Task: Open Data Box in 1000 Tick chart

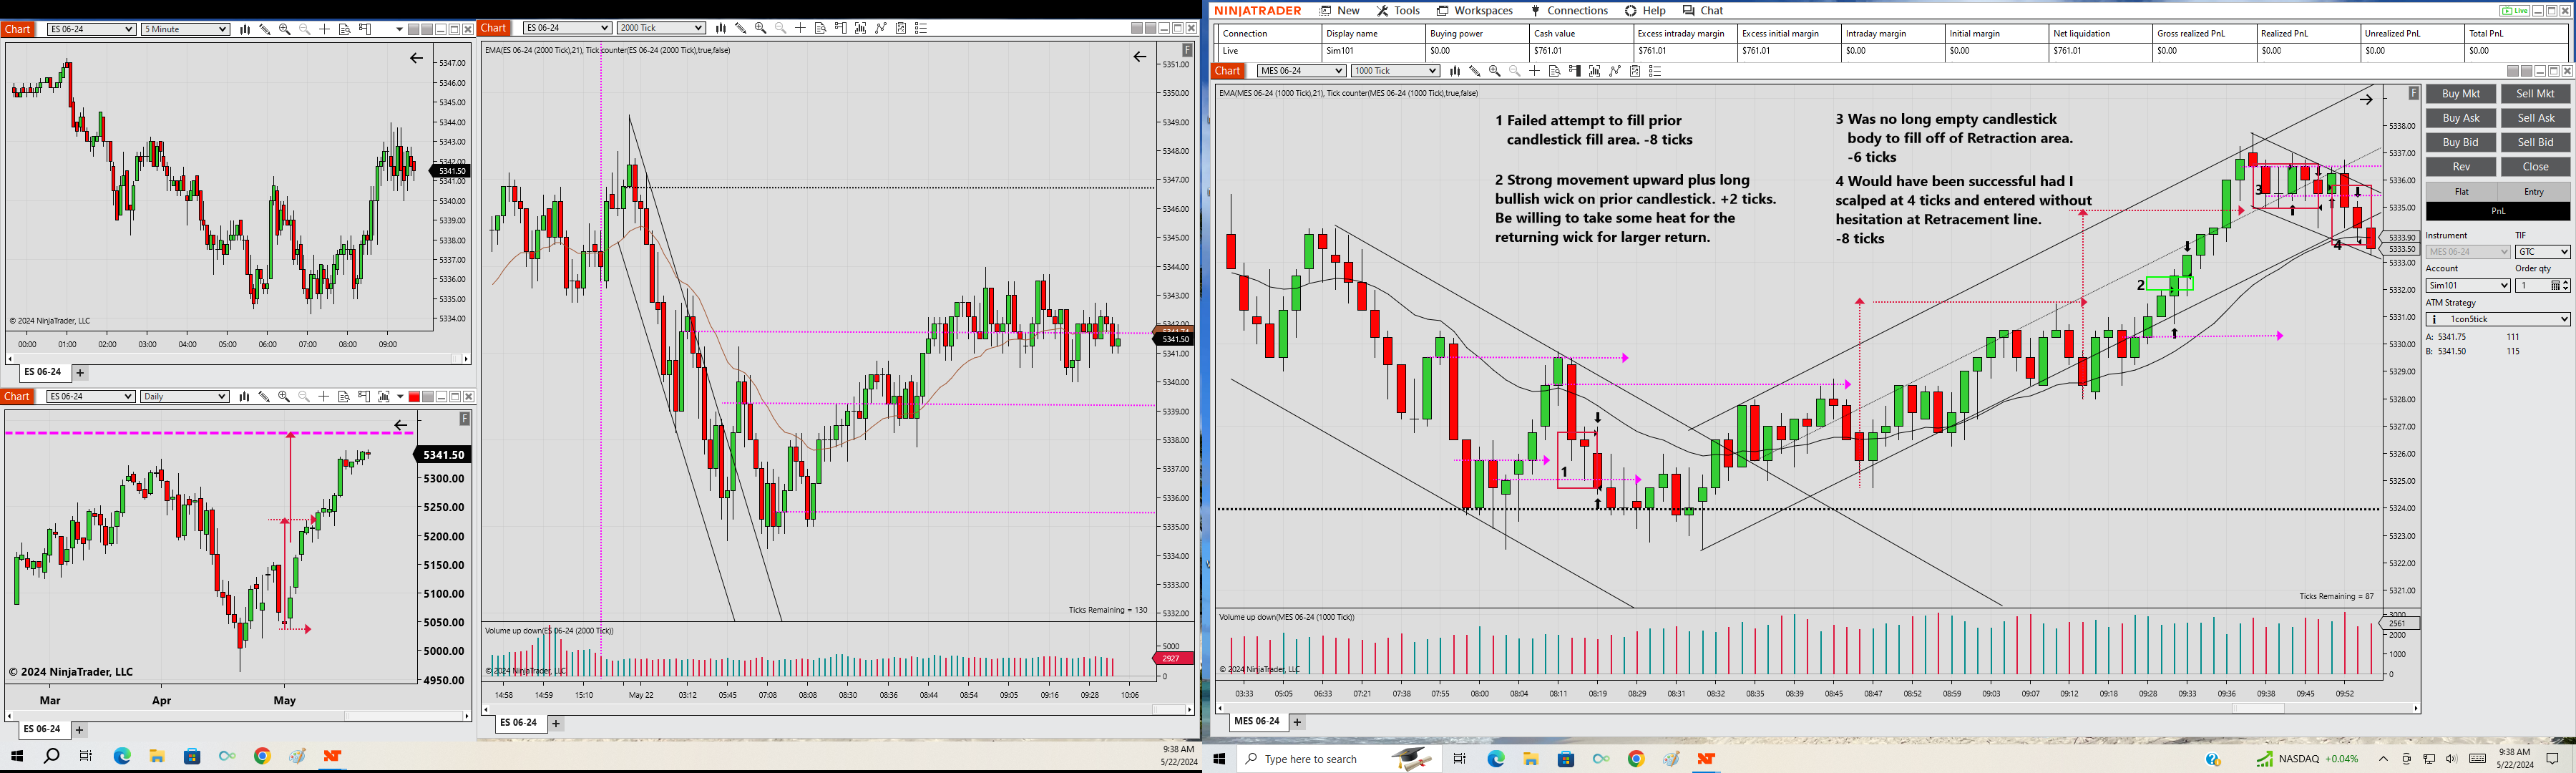Action: pos(1555,71)
